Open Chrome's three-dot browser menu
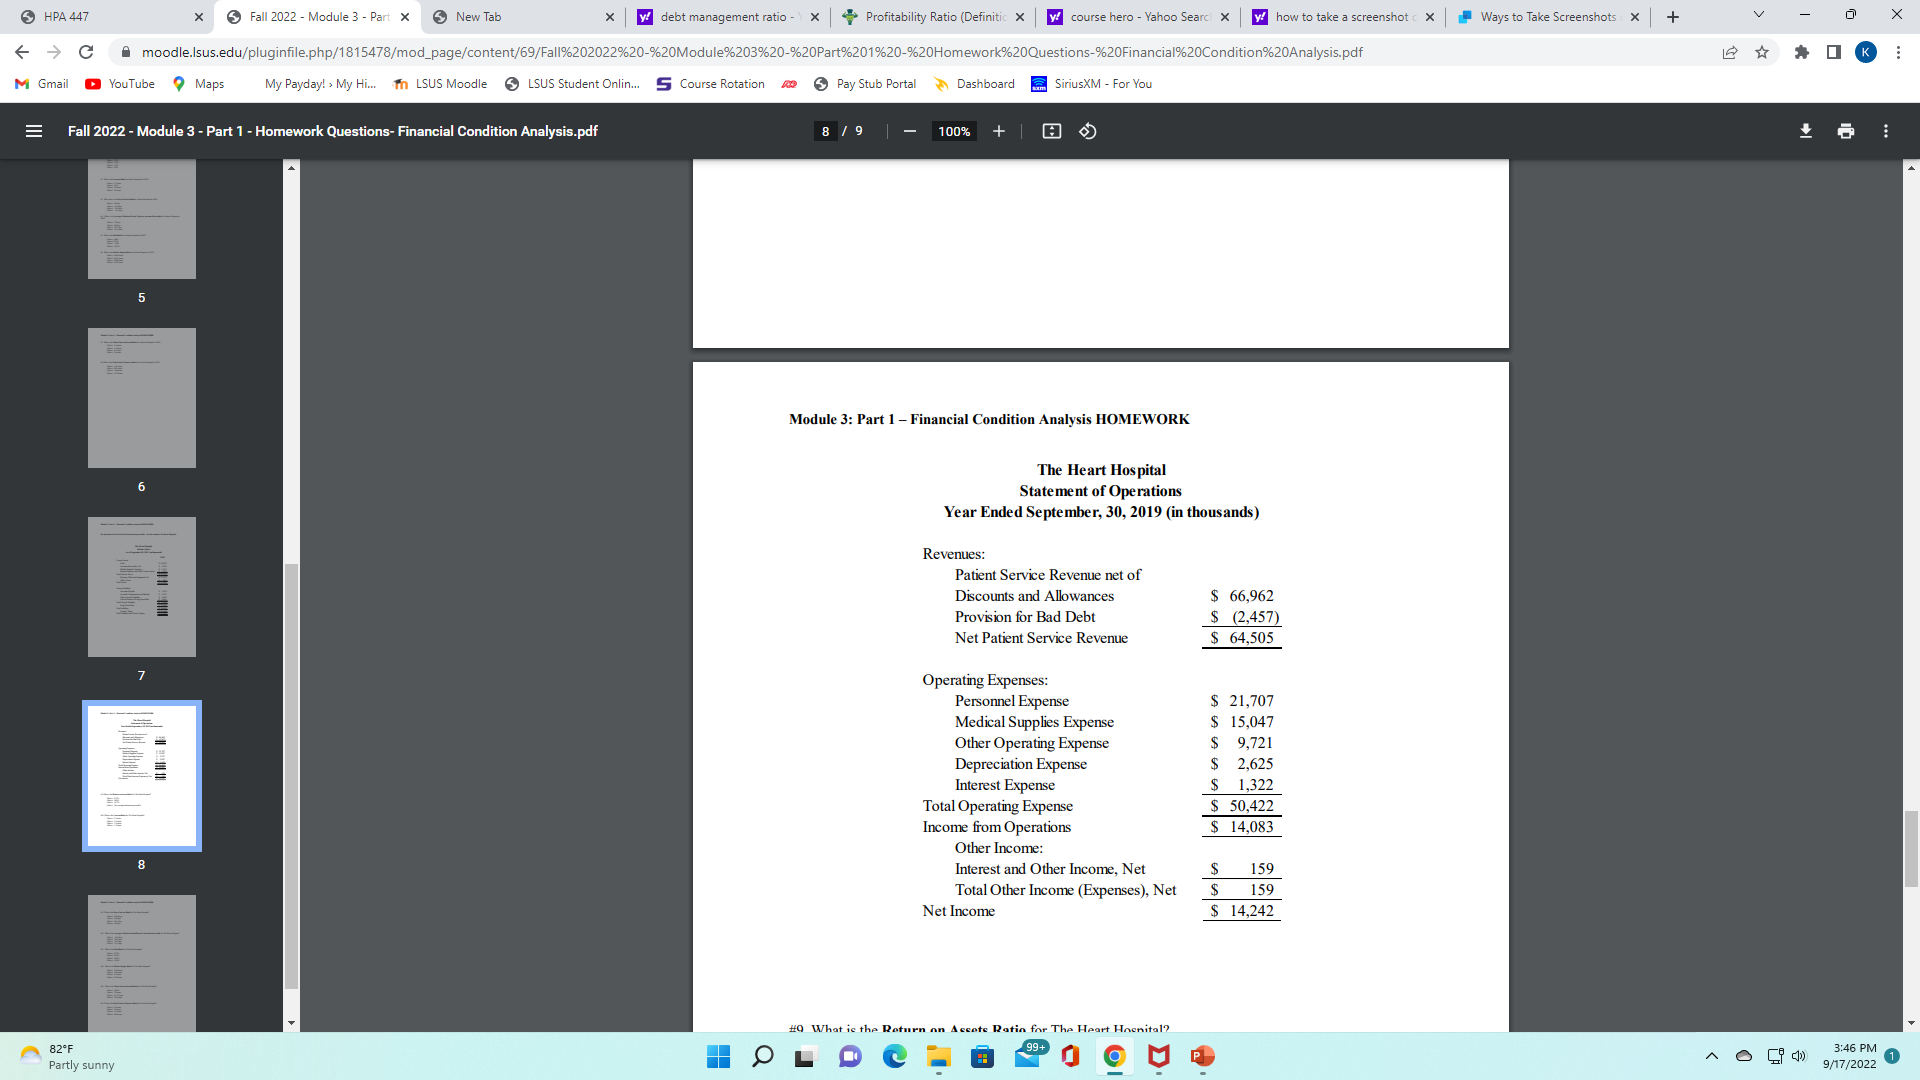 (1899, 52)
